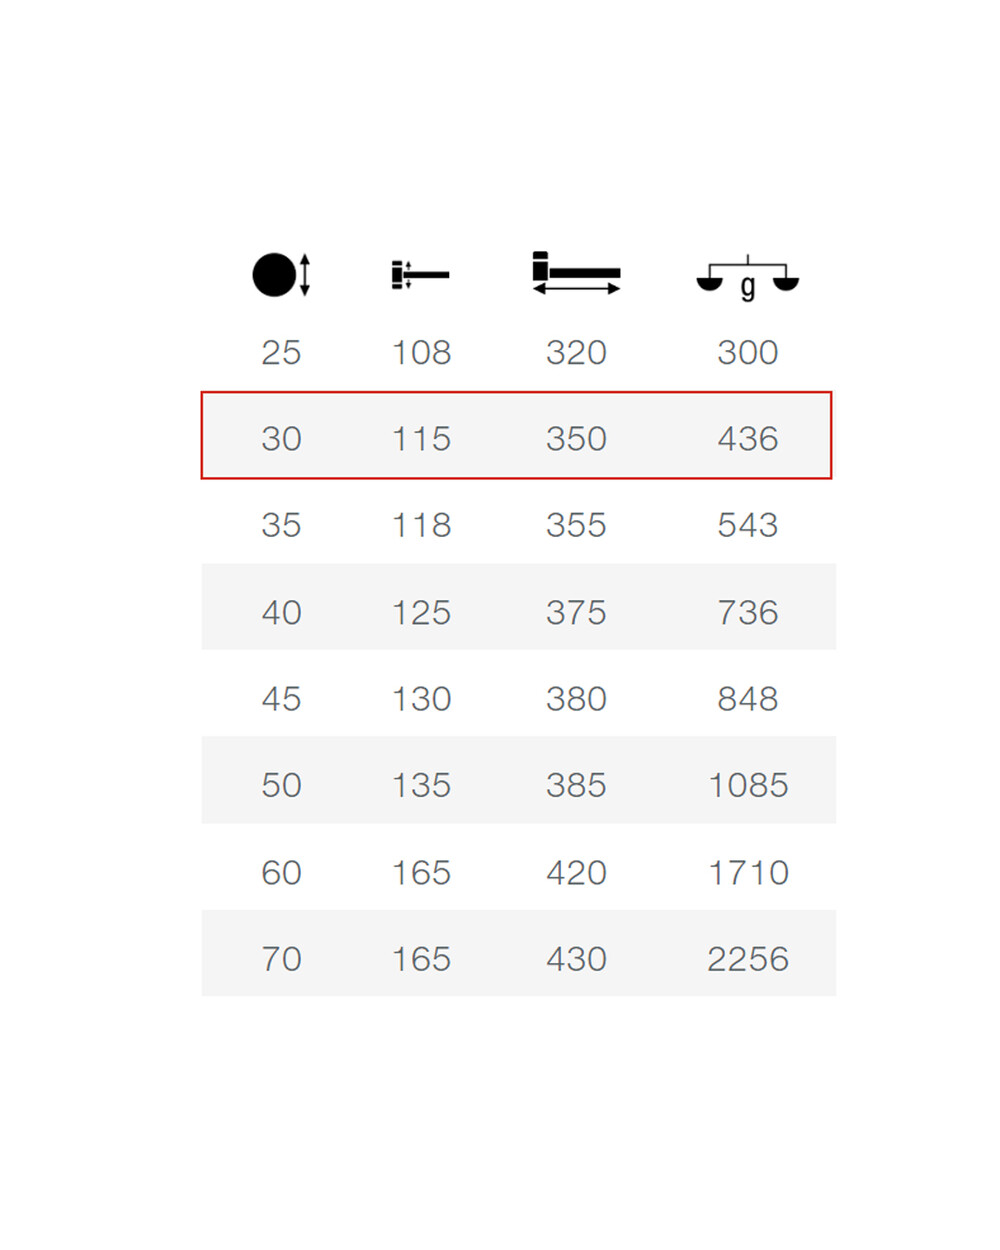The image size is (1000, 1250).
Task: Click the weight value 543
Action: coord(747,526)
